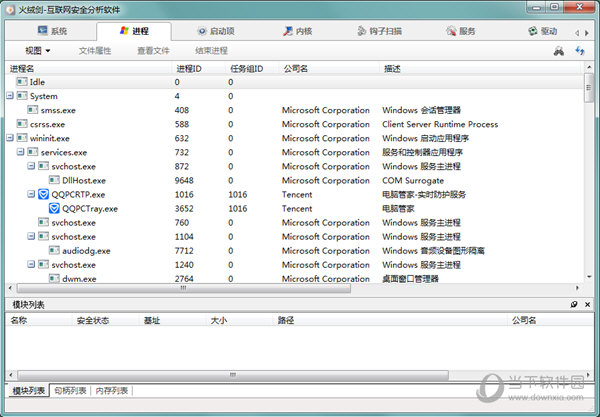
Task: Select the Idle process row
Action: click(295, 82)
